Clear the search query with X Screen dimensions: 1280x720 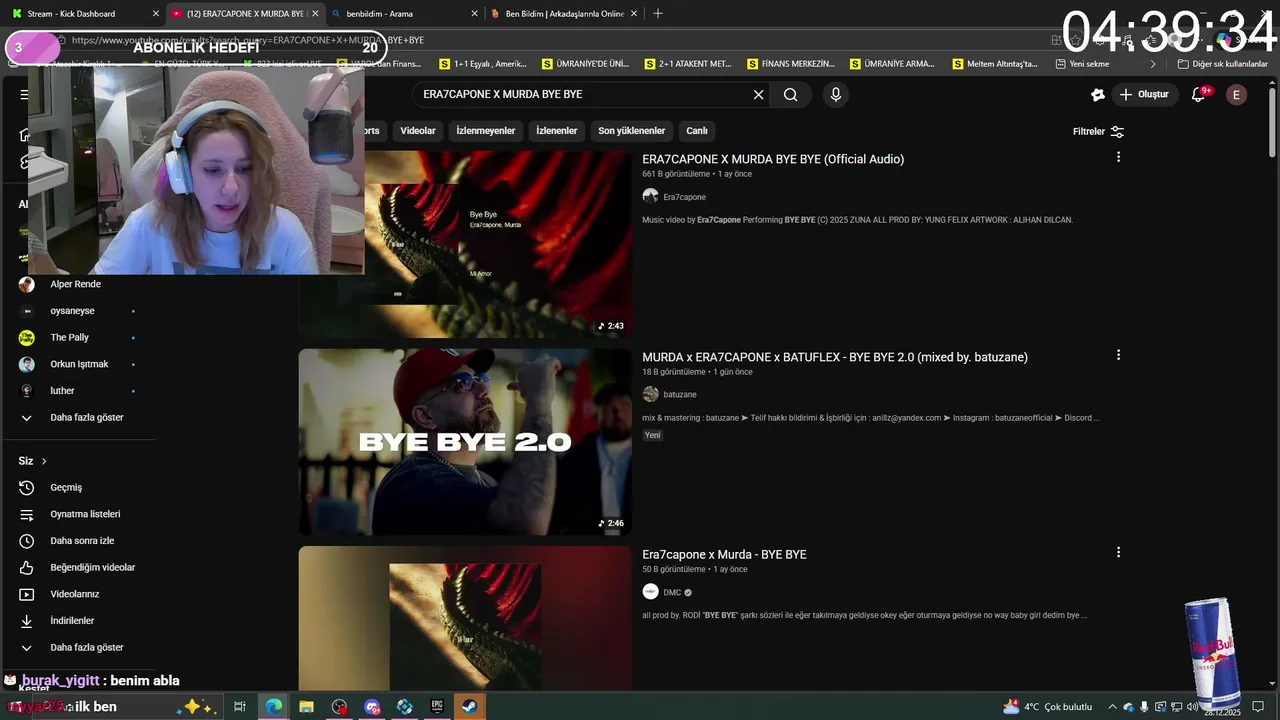point(758,95)
